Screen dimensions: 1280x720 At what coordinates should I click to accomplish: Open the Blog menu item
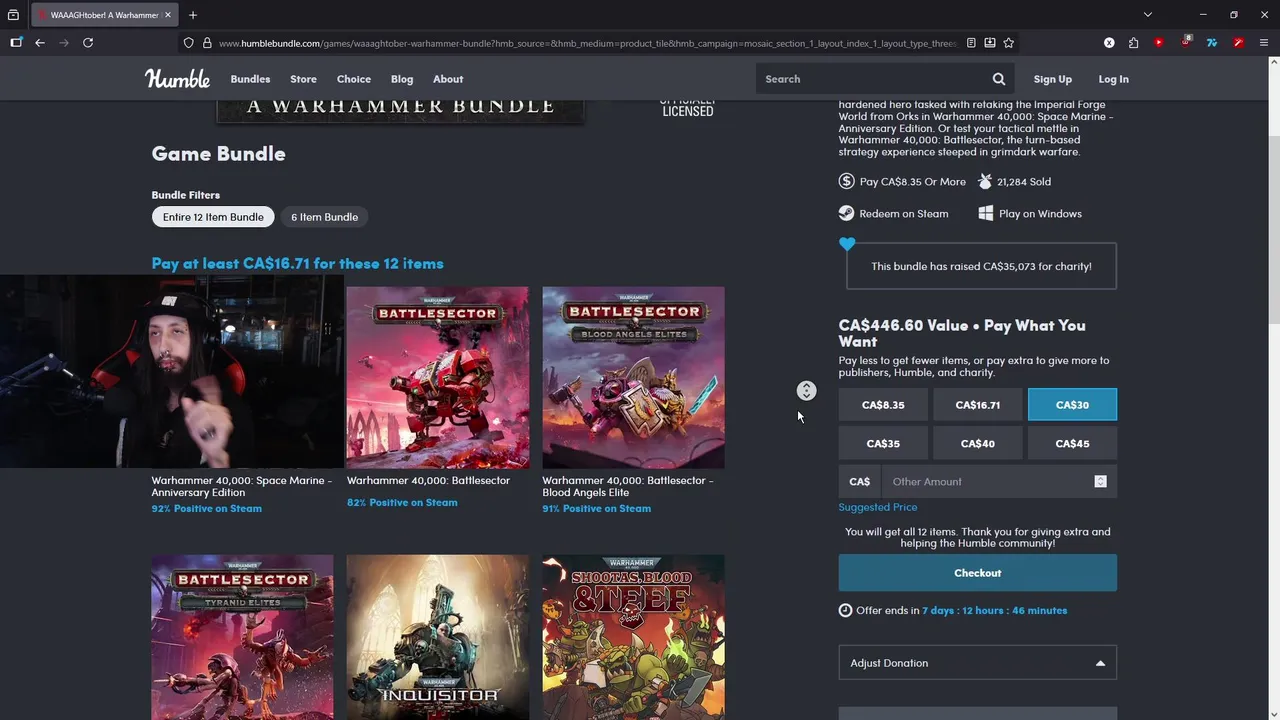(x=402, y=79)
